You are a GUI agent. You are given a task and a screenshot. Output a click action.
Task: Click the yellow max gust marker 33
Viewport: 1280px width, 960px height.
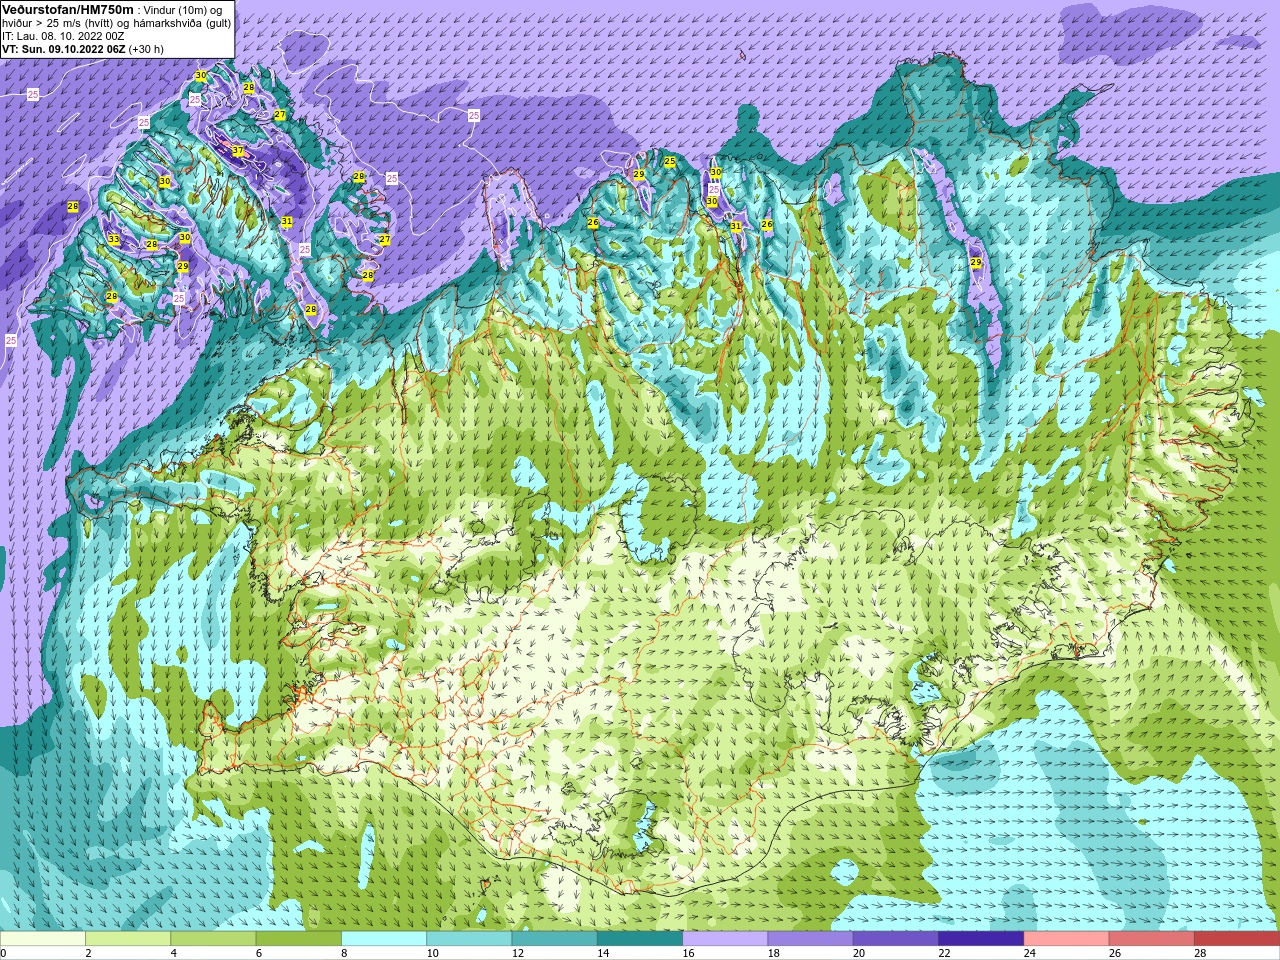coord(113,239)
